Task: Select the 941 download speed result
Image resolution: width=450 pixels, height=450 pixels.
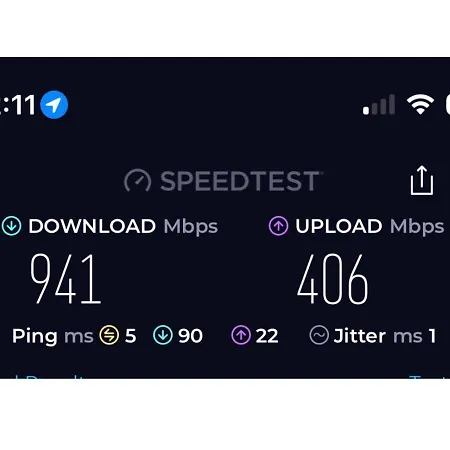Action: 65,279
